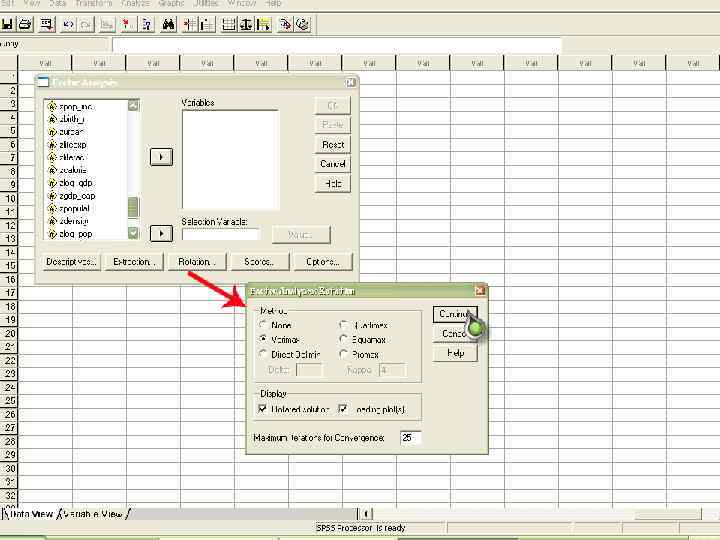Screen dimensions: 720x540
Task: Open the Dialog Recall toolbar icon
Action: click(47, 24)
